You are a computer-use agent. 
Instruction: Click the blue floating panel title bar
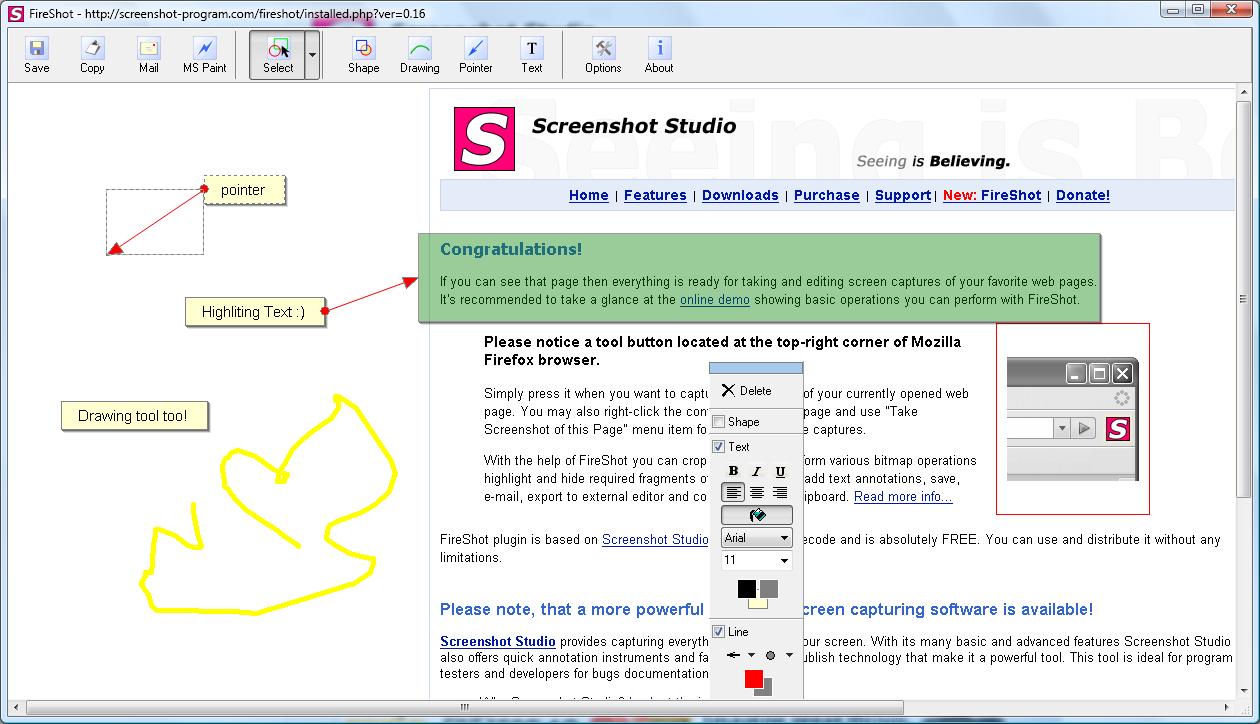pos(756,368)
